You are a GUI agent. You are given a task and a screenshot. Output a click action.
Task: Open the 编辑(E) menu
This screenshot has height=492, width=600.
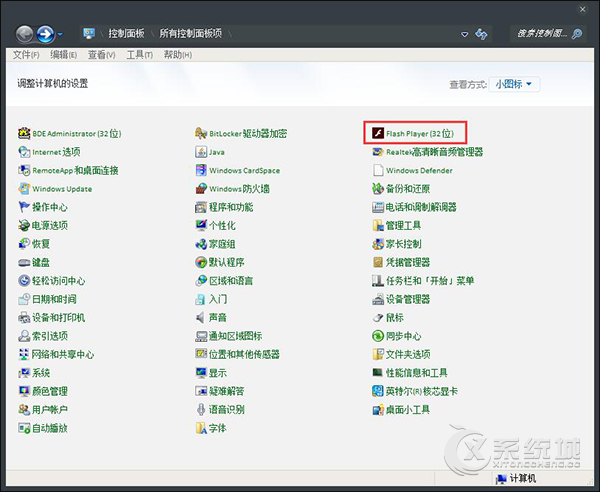[64, 55]
